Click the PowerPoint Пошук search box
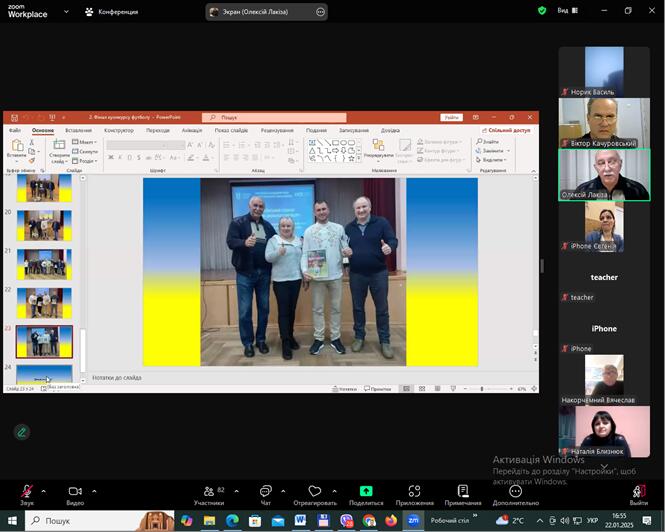The height and width of the screenshot is (532, 665). [274, 118]
